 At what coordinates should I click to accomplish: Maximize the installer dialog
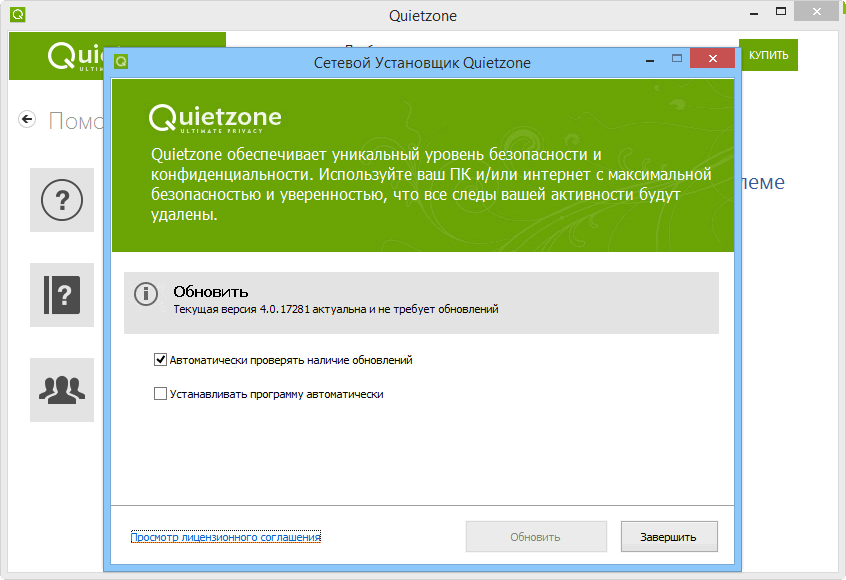(677, 58)
